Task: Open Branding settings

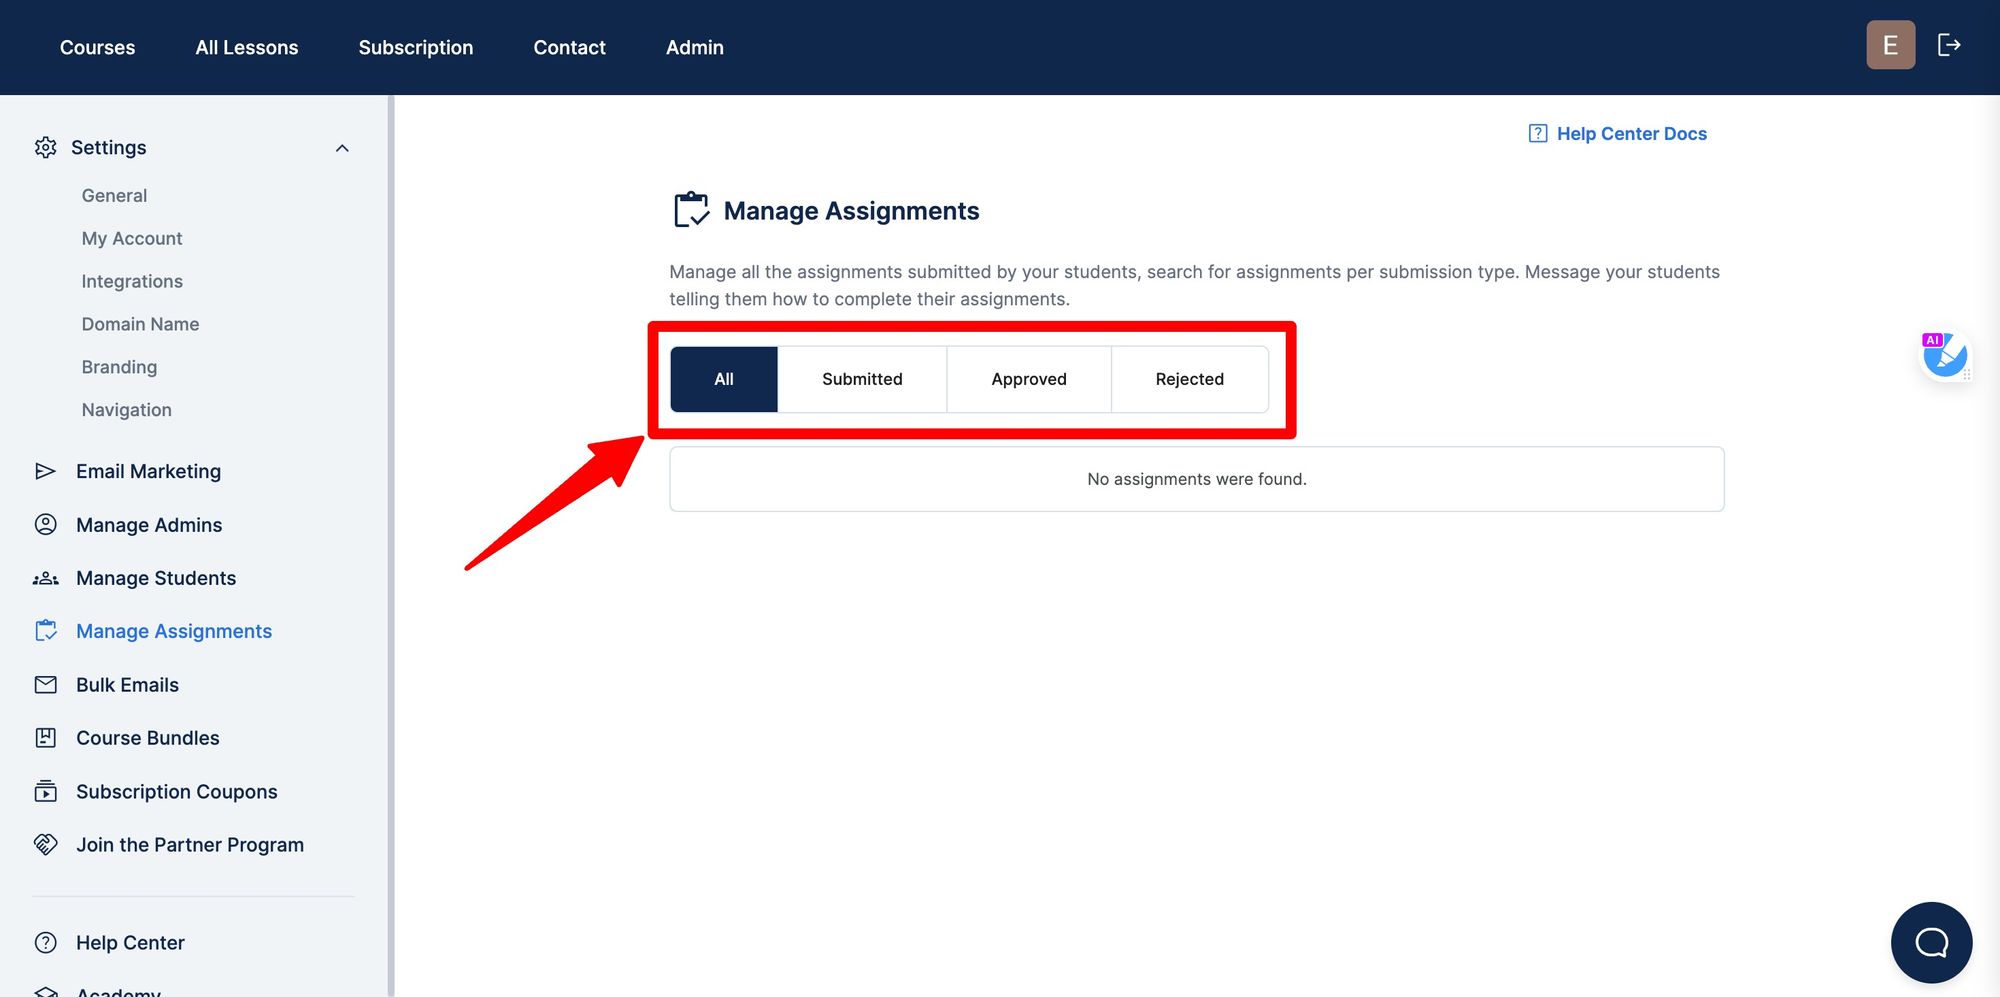Action: click(119, 367)
